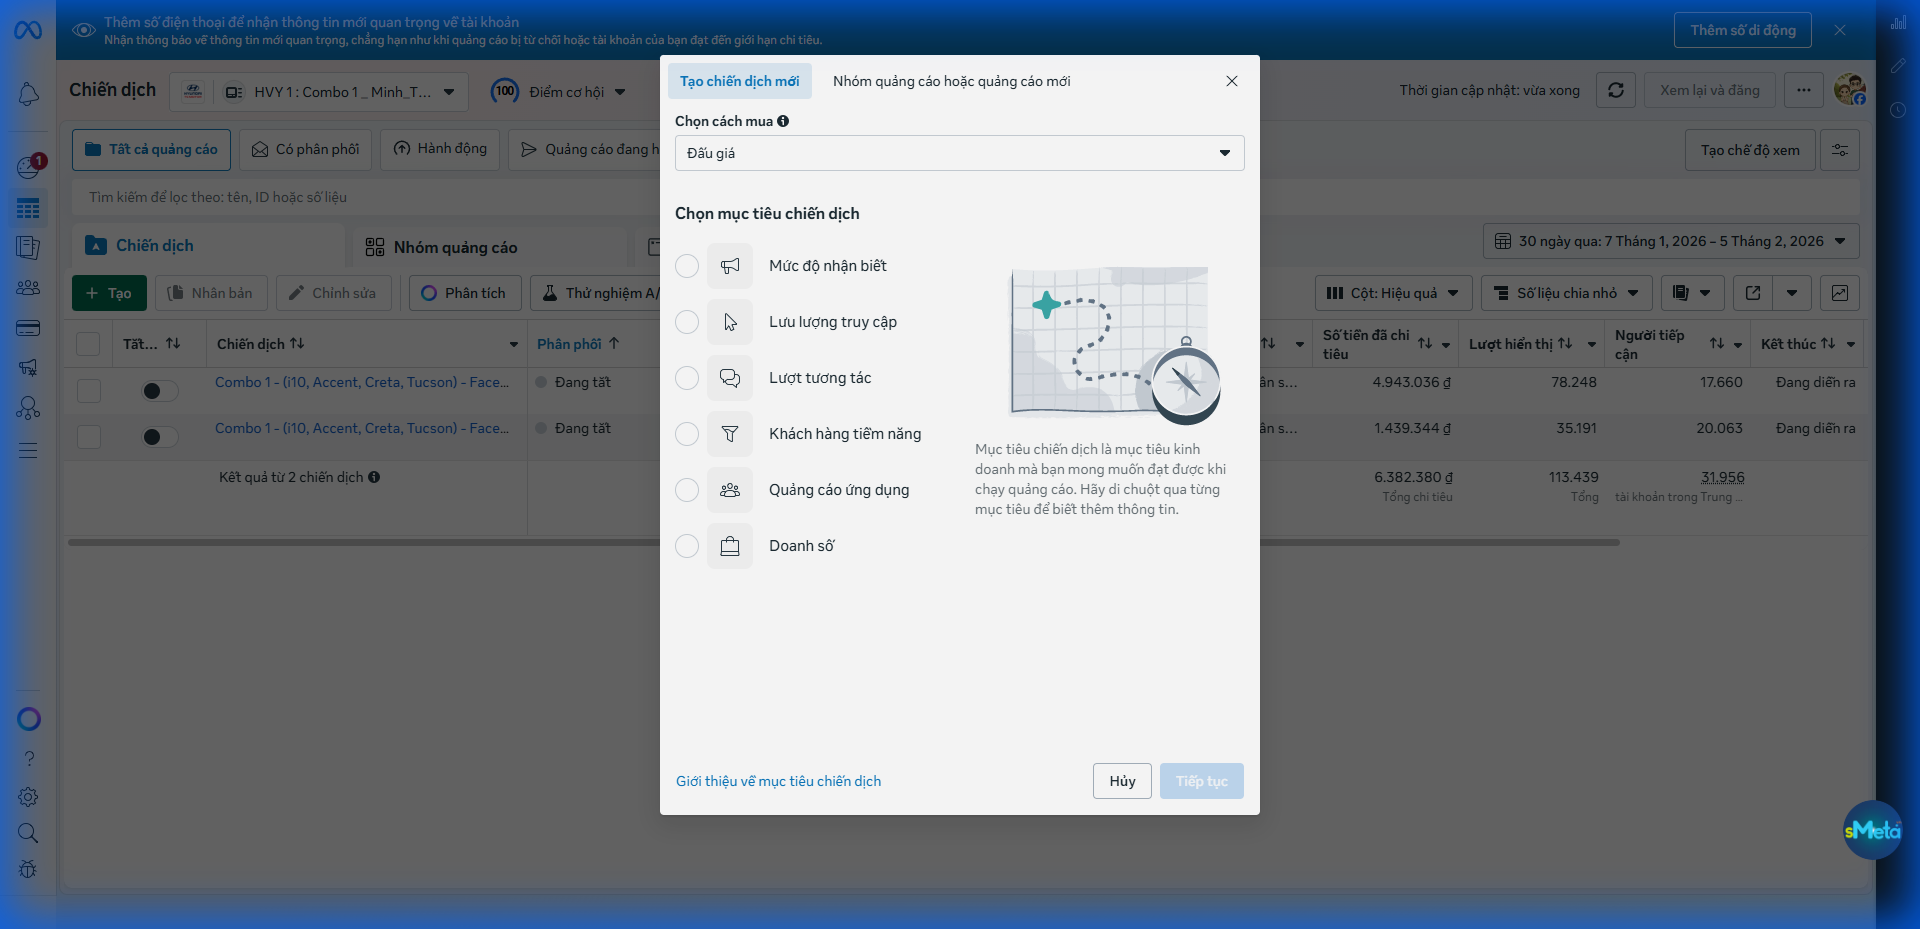Viewport: 1920px width, 929px height.
Task: Open the campaigns table icon in sidebar
Action: pyautogui.click(x=28, y=208)
